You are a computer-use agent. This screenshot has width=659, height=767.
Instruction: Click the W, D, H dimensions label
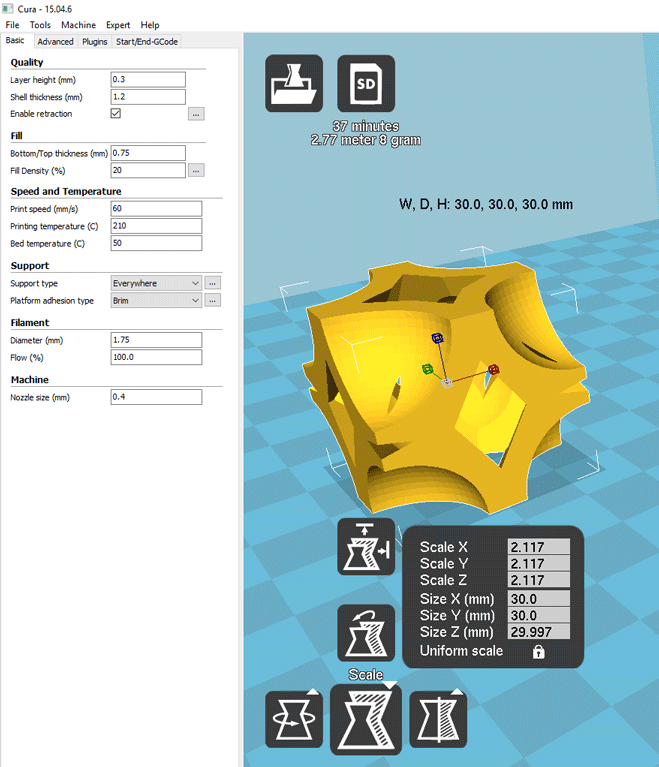coord(486,204)
